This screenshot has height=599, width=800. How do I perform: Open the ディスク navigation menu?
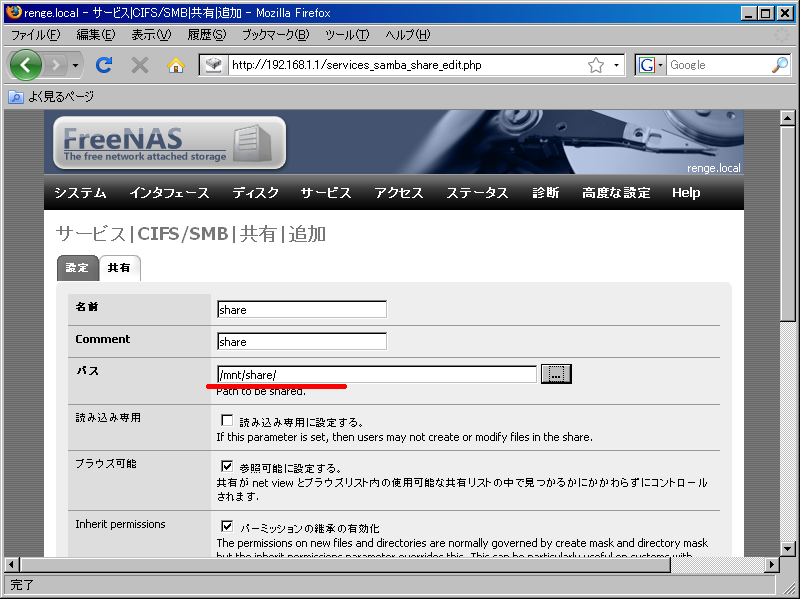point(256,193)
